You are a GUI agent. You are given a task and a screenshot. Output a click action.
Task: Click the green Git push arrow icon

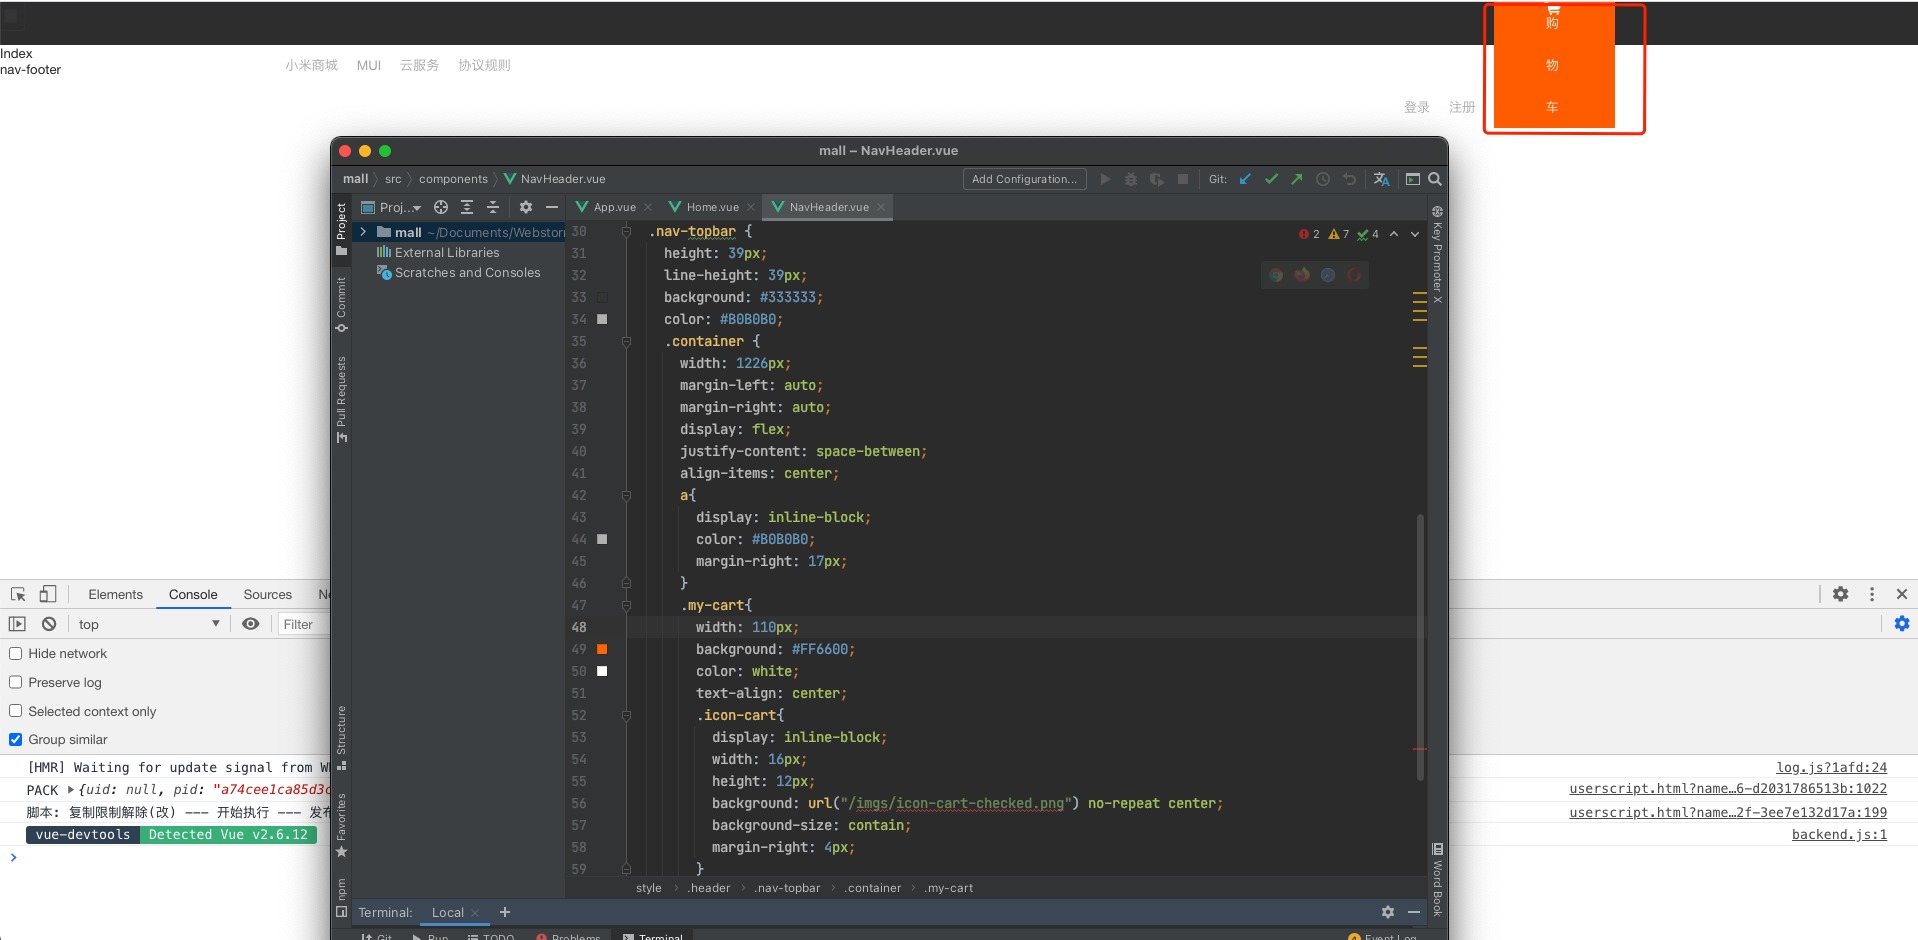(1297, 179)
